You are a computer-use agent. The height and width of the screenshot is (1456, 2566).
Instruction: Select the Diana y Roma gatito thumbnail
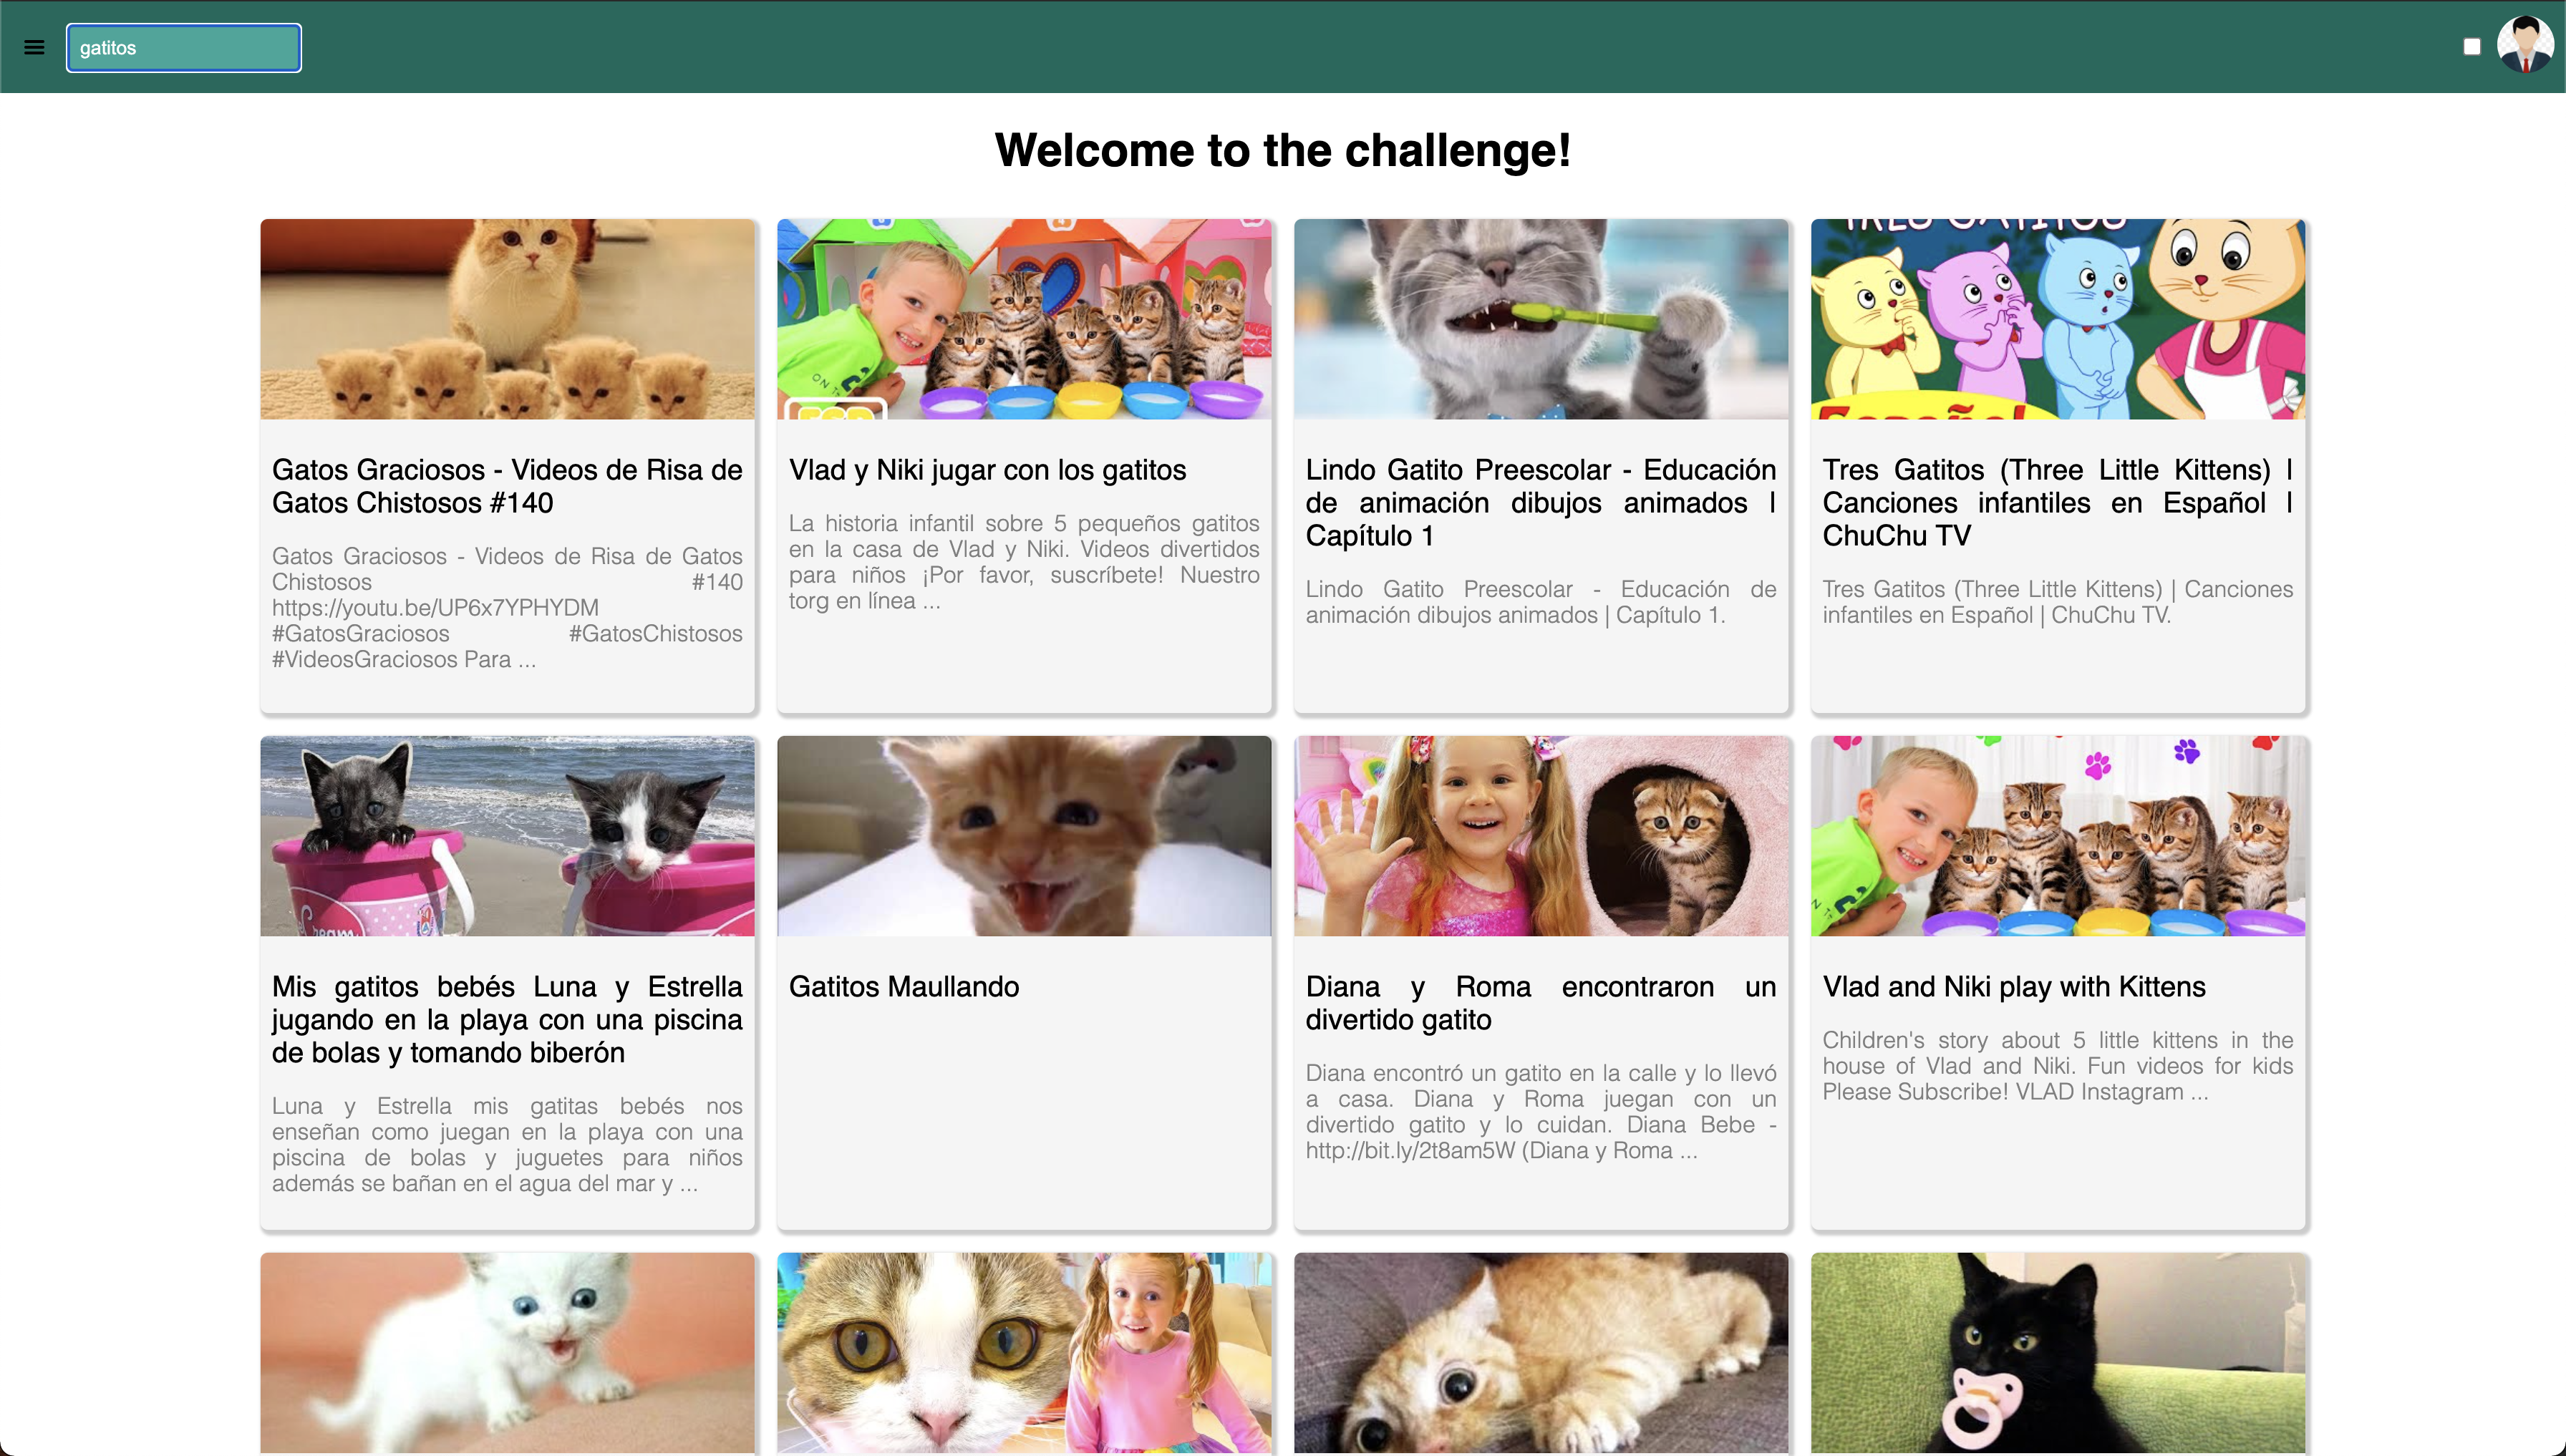[x=1541, y=836]
